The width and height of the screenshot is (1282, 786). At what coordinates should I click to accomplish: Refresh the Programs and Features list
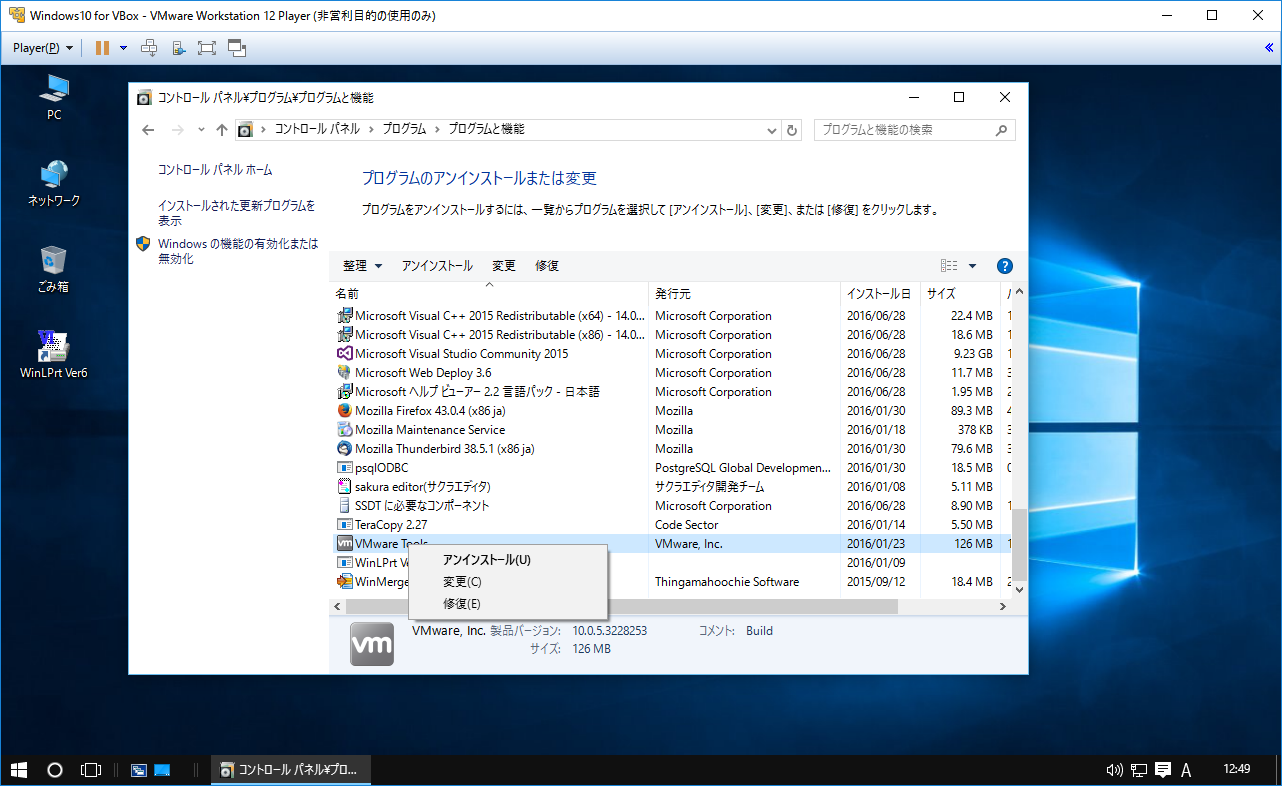point(793,130)
